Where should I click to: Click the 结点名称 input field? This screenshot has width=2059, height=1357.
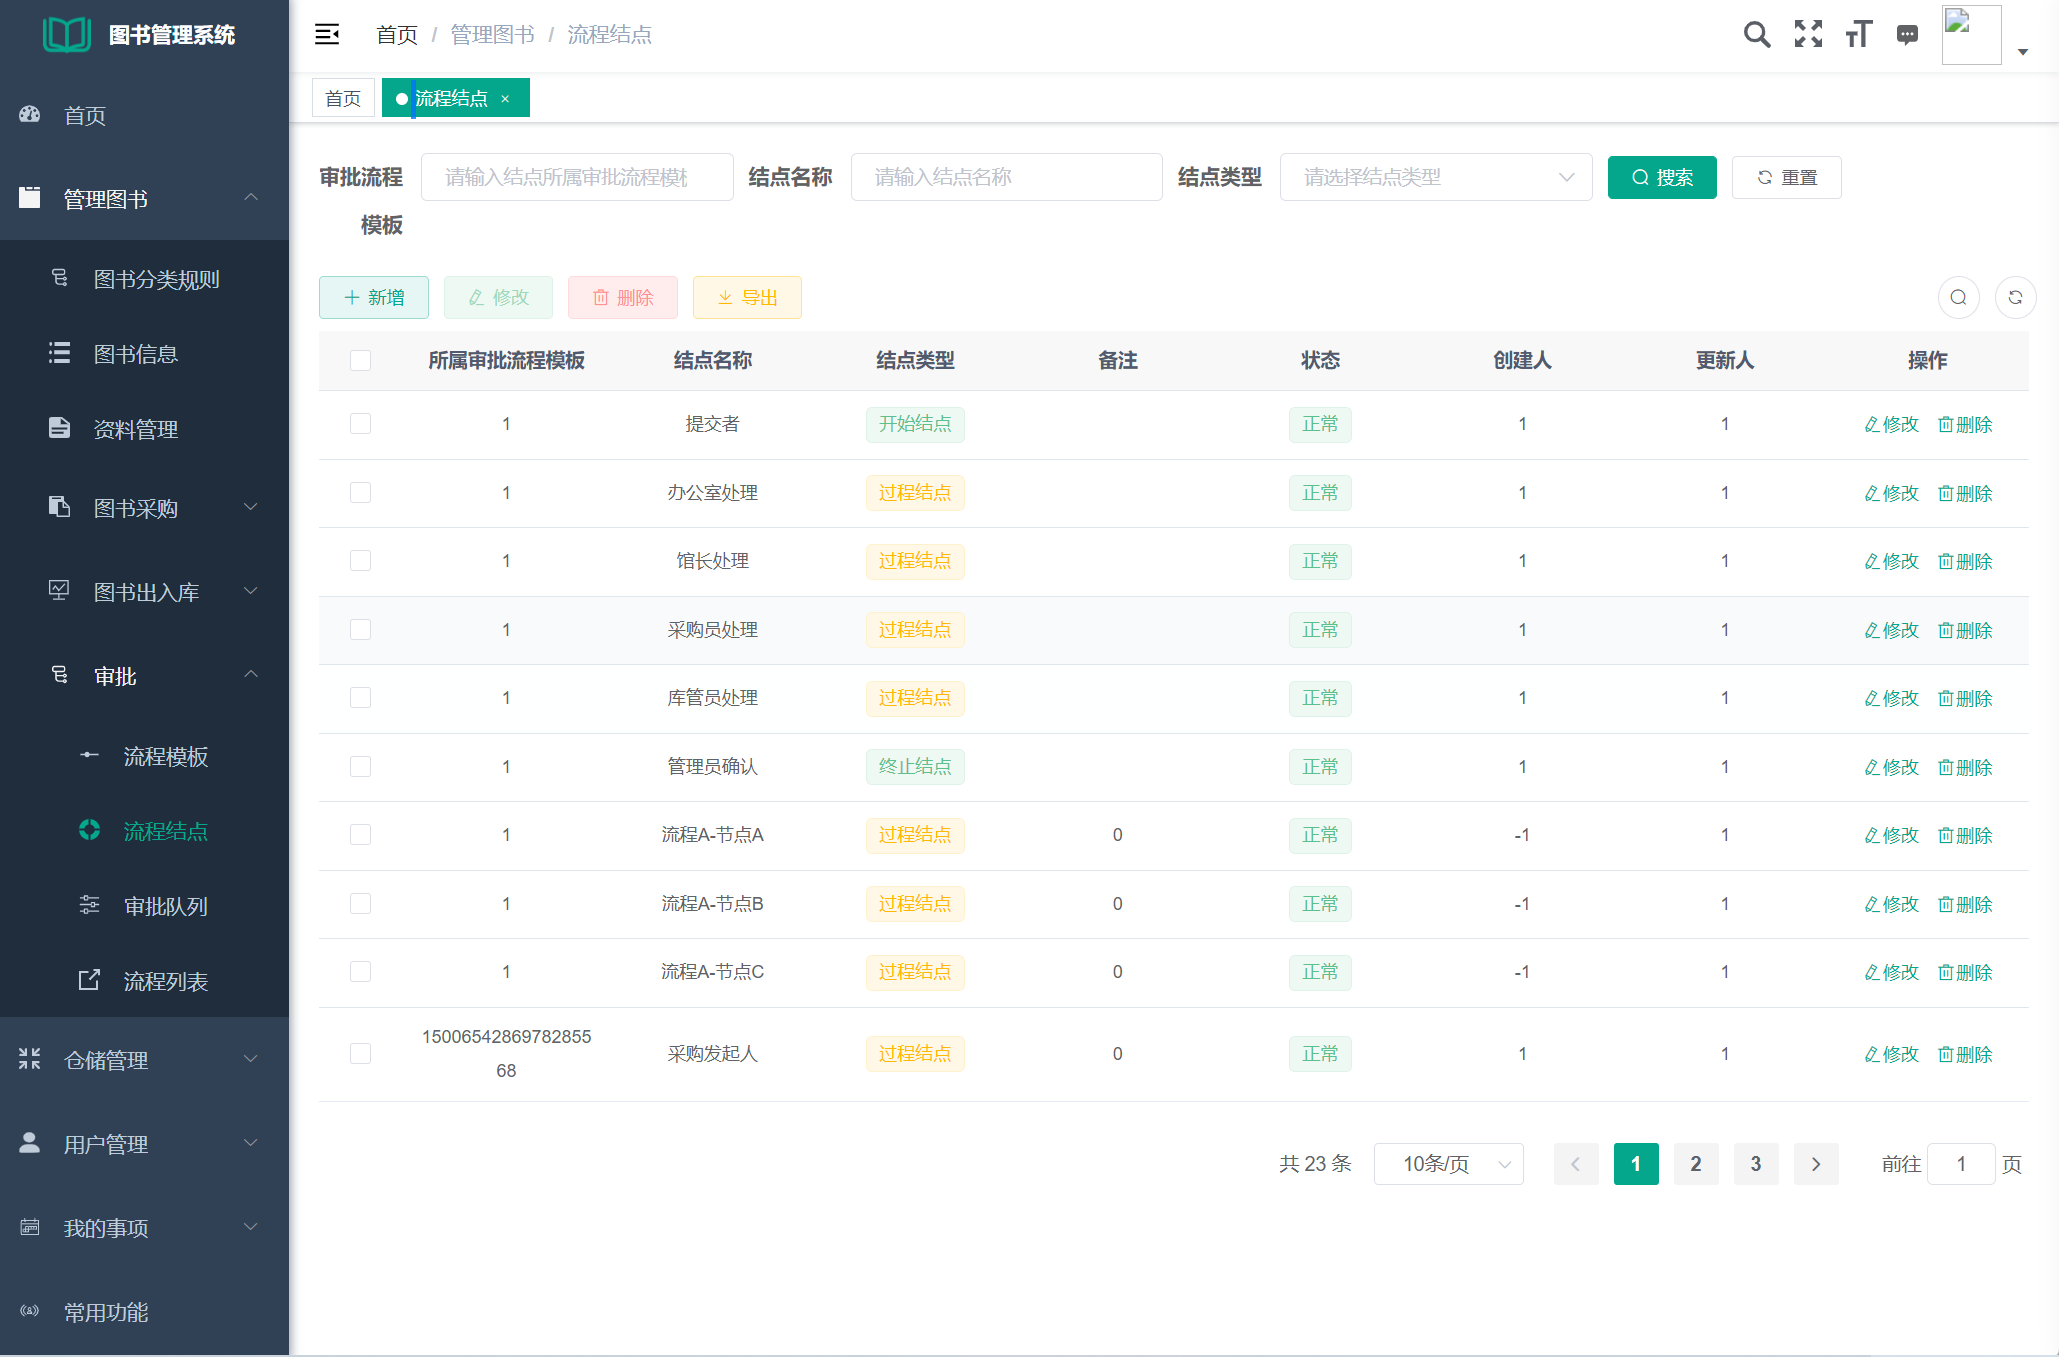click(1005, 177)
